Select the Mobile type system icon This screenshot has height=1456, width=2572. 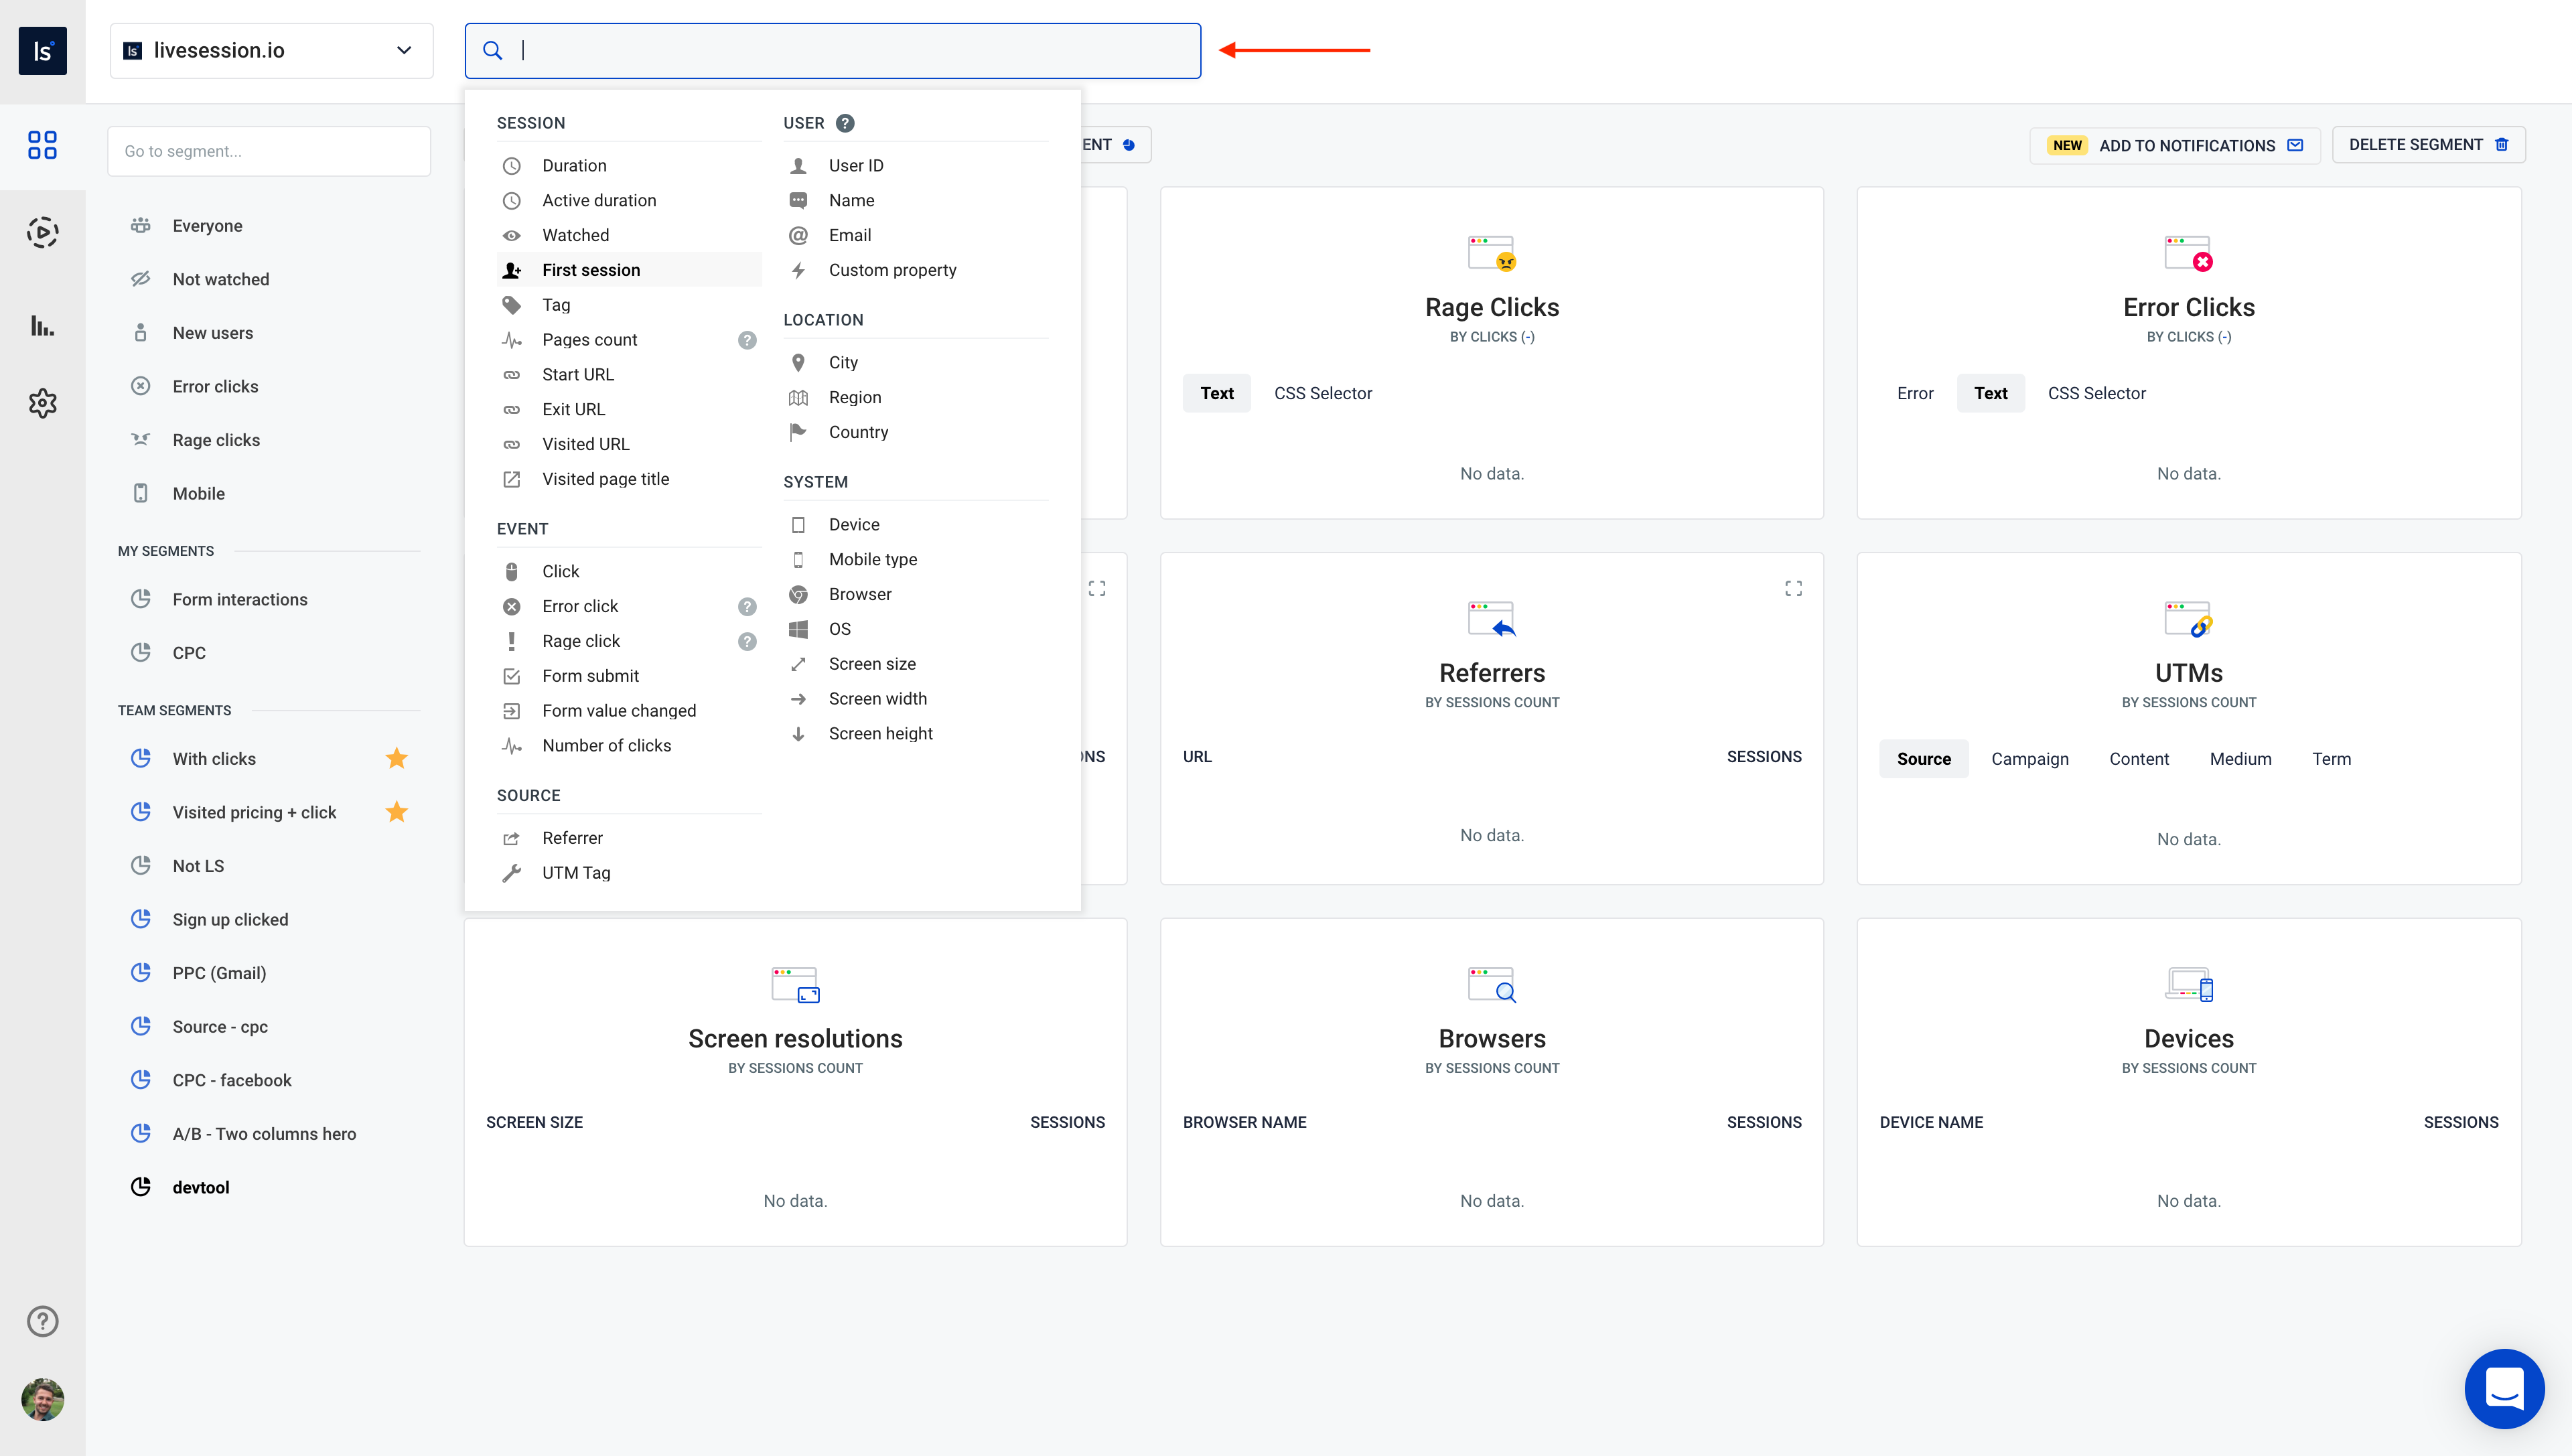click(x=798, y=559)
